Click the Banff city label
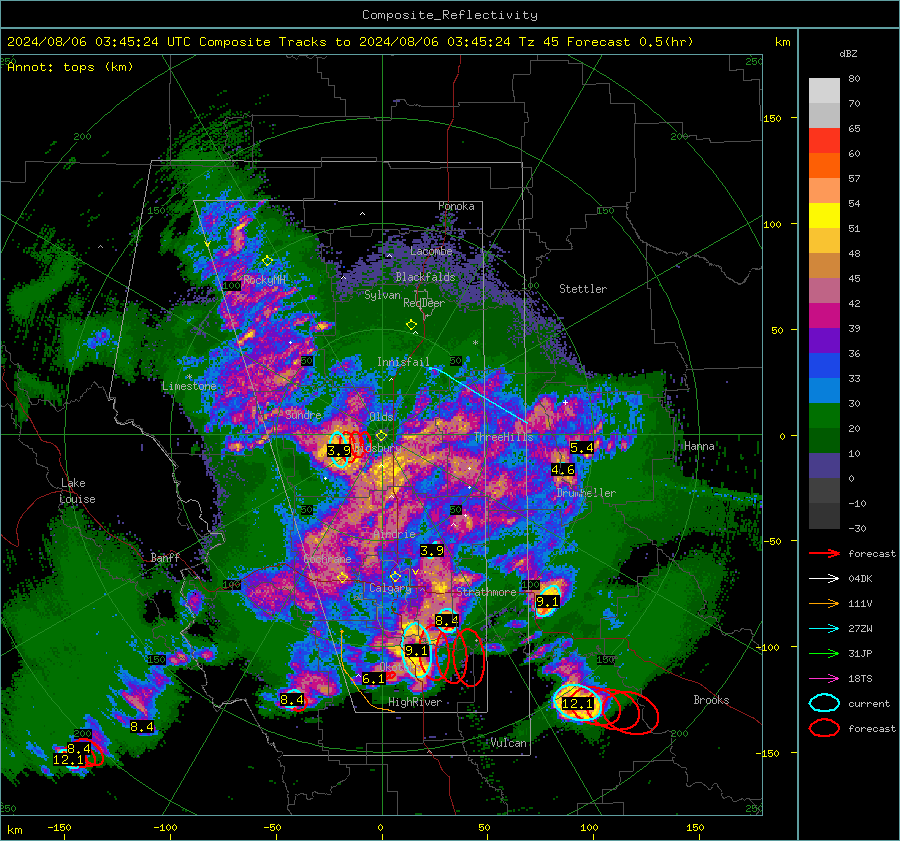 (x=165, y=557)
